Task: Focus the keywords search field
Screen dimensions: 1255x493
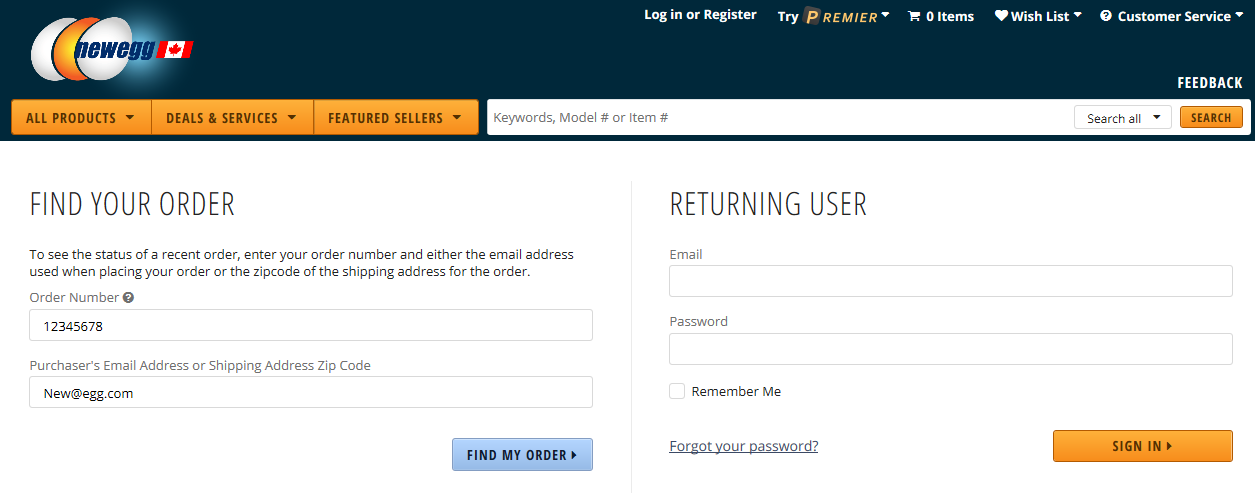Action: click(780, 118)
